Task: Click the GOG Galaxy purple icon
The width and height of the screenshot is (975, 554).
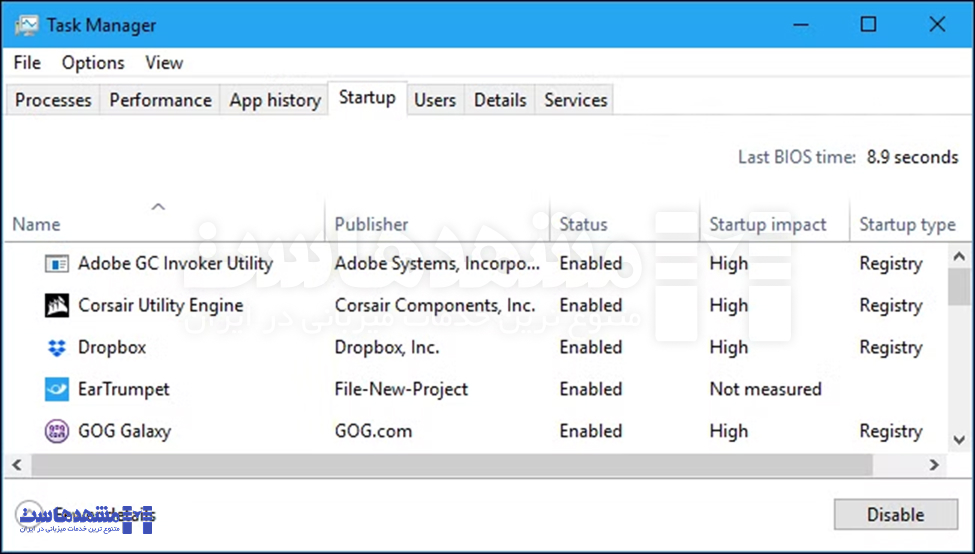Action: tap(57, 431)
